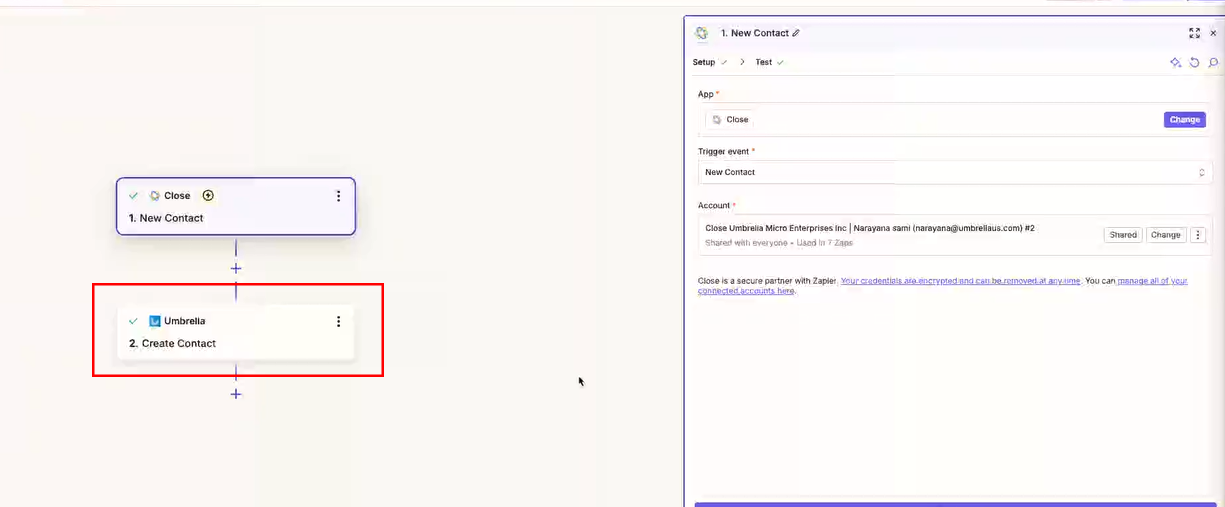Open the credentials encrypted link
1225x507 pixels.
(x=960, y=281)
